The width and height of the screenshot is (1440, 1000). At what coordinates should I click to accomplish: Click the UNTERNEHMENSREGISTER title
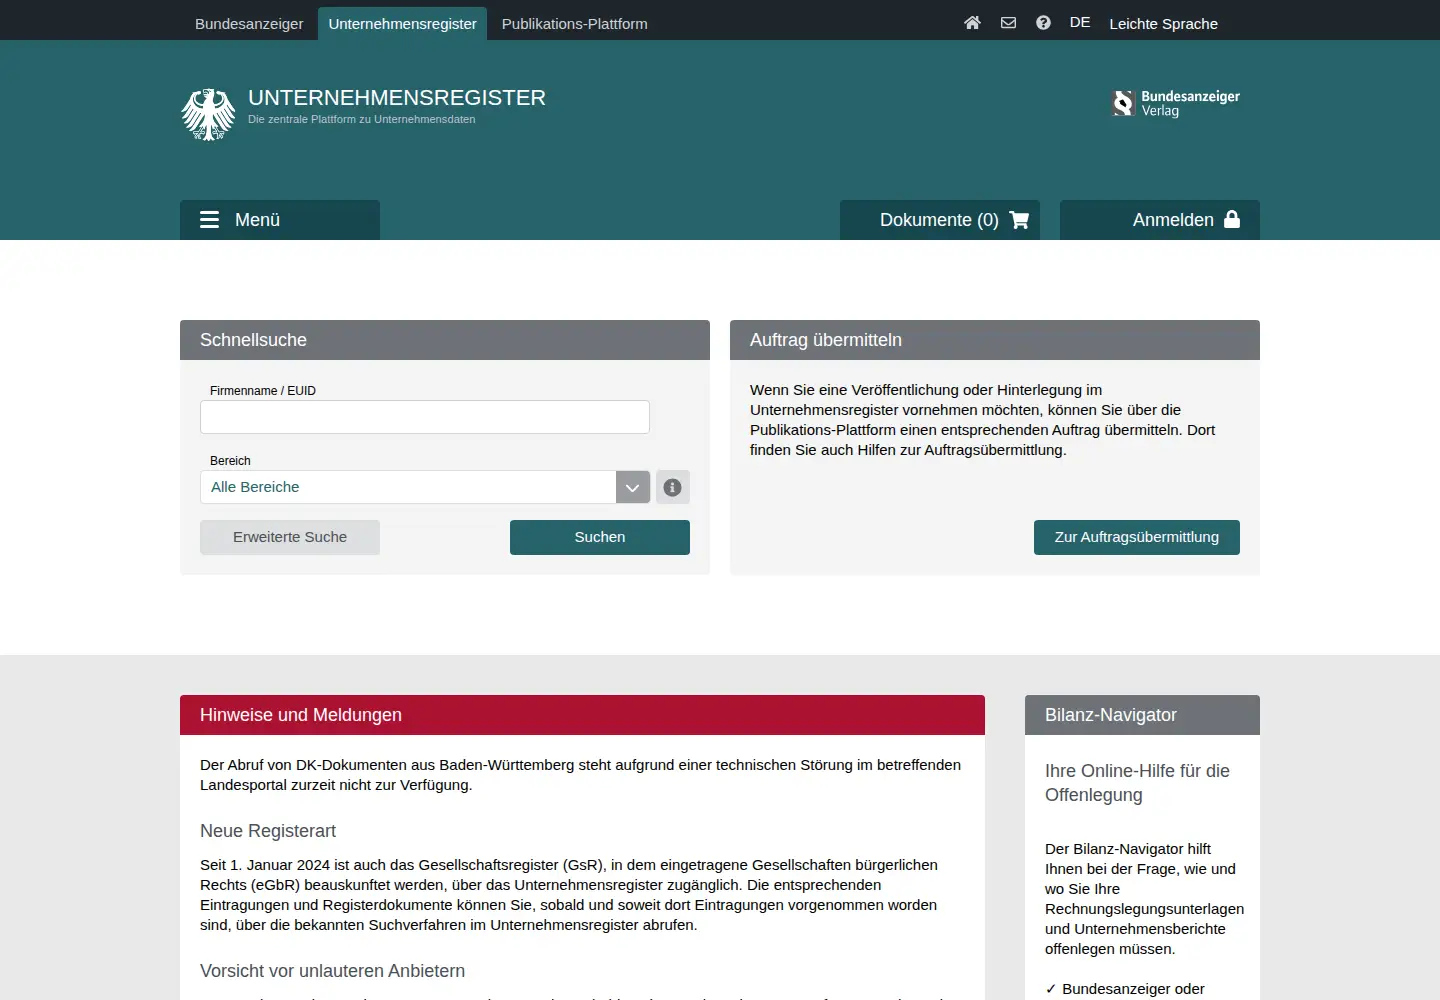(x=397, y=98)
